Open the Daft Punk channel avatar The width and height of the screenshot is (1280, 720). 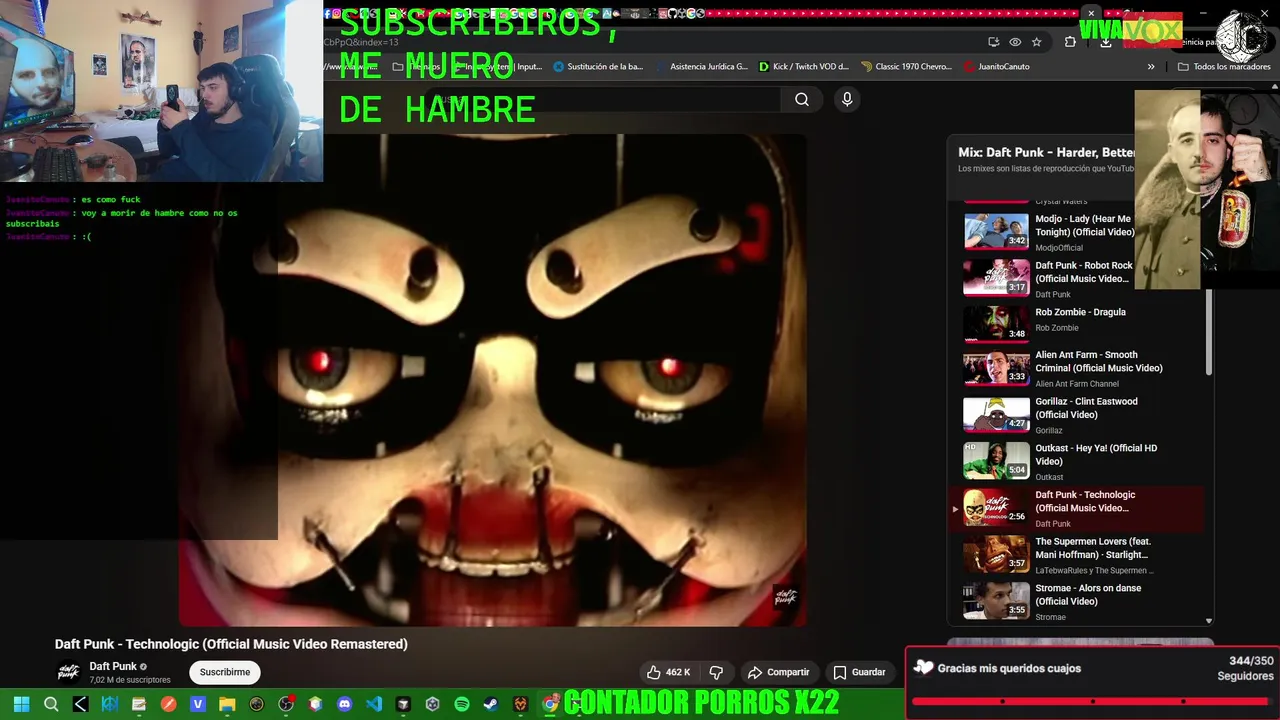click(x=68, y=672)
